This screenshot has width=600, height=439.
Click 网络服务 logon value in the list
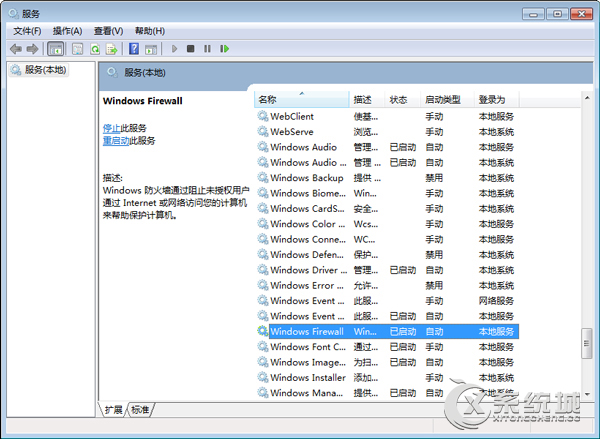pos(496,300)
